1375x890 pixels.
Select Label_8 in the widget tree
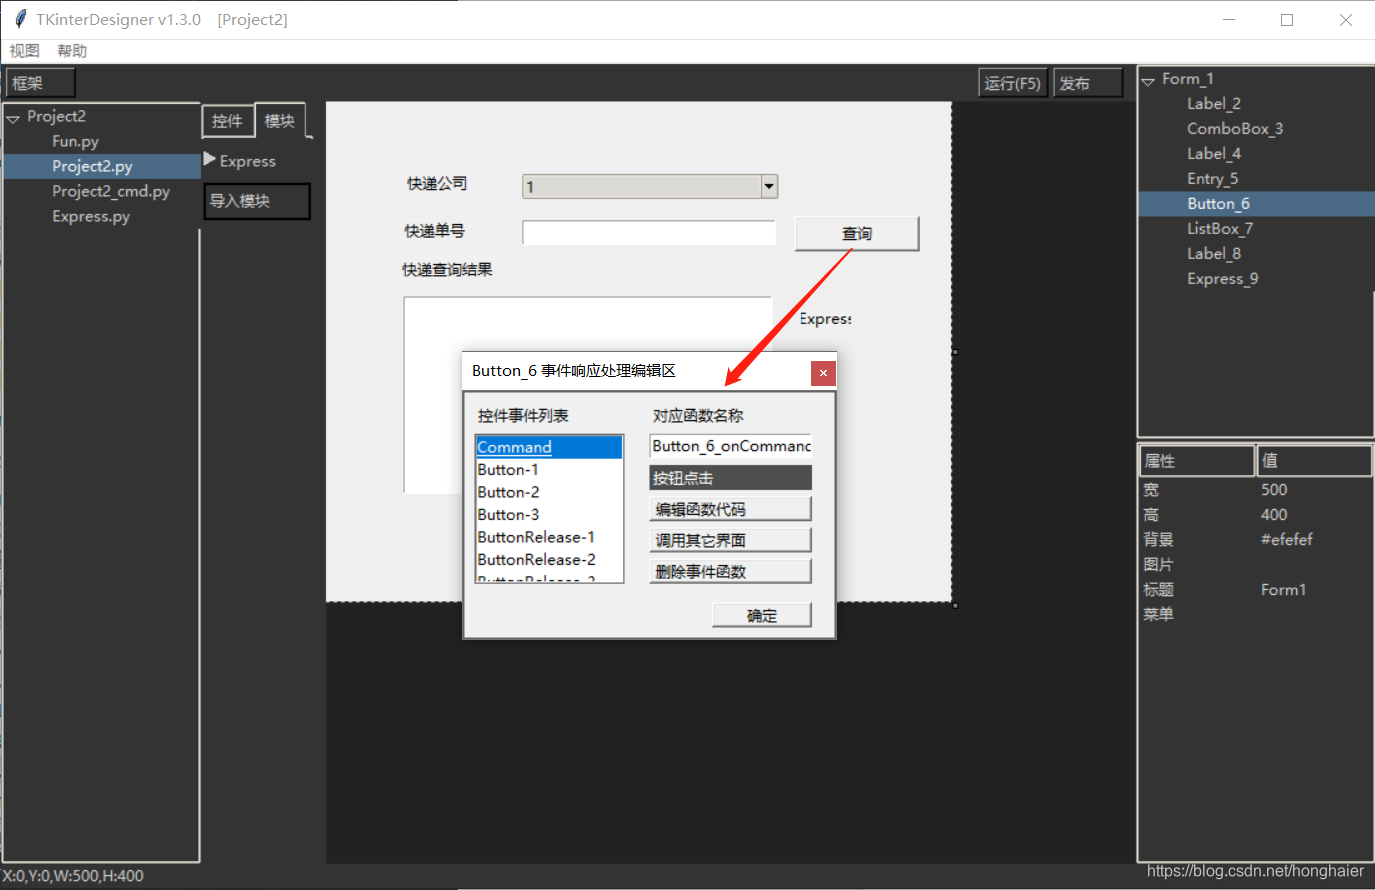tap(1214, 254)
